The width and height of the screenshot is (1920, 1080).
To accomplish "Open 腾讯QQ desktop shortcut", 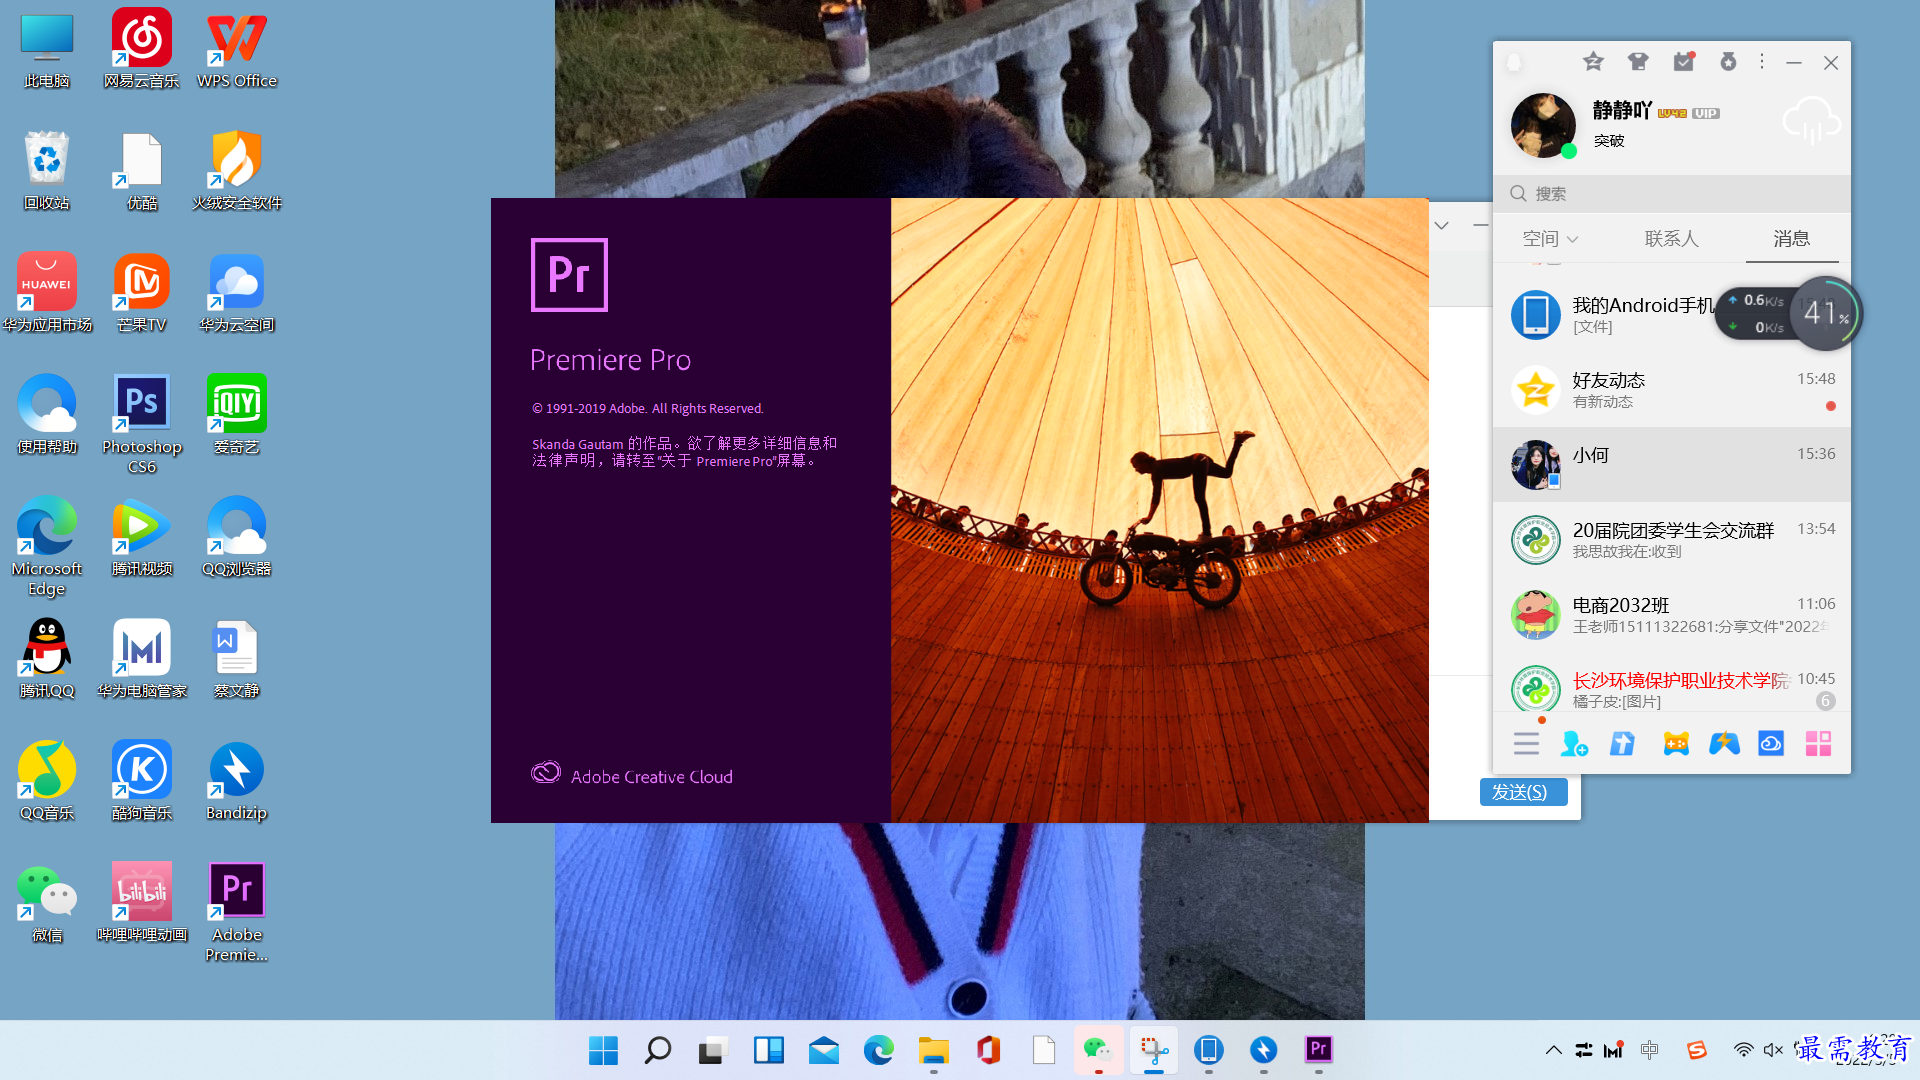I will click(47, 657).
